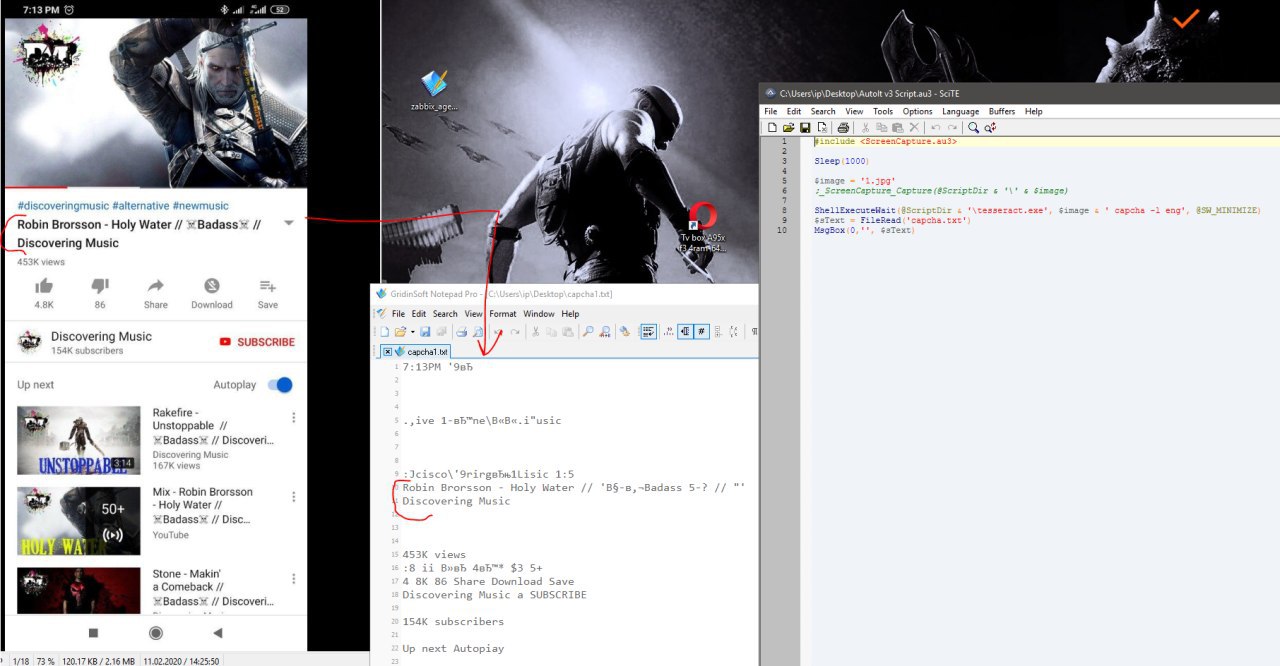Viewport: 1280px width, 666px height.
Task: Expand Open file dropdown arrow in GridinSoft Notepad
Action: (412, 332)
